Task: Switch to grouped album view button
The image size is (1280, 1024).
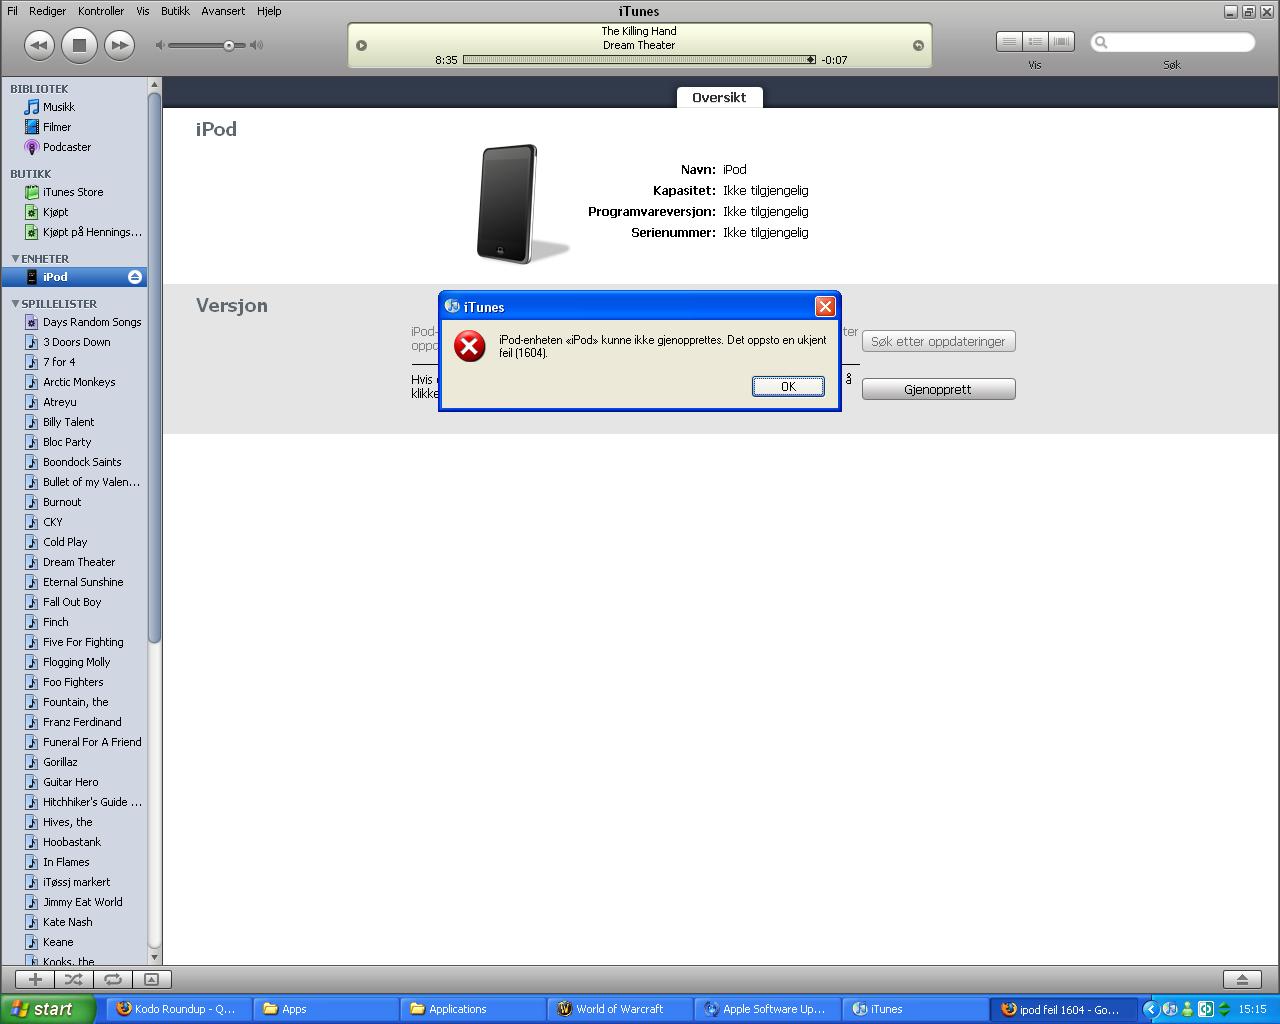Action: click(x=1035, y=41)
